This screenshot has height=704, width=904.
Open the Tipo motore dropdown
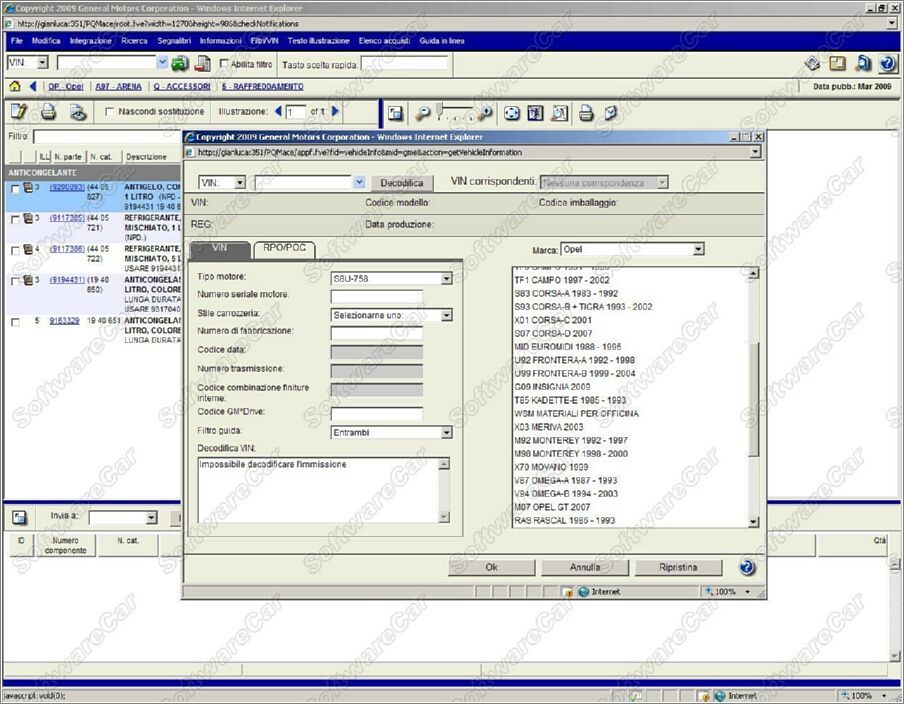coord(446,279)
